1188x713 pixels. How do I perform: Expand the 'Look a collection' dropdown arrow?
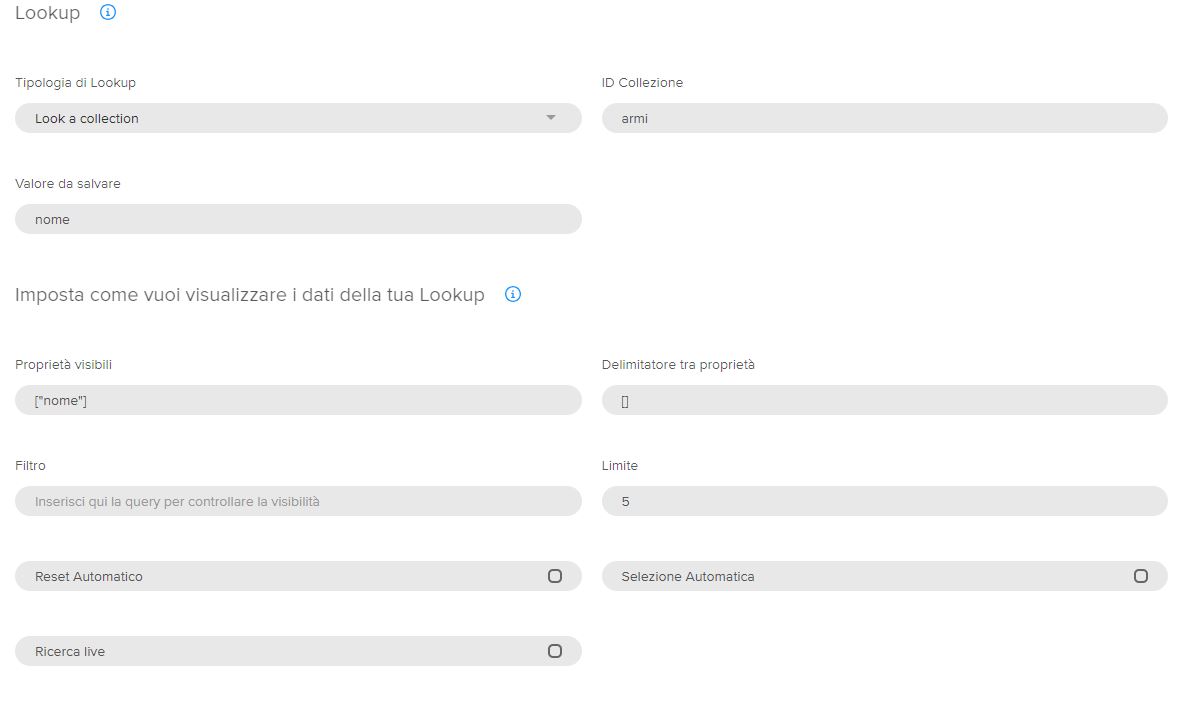tap(550, 118)
